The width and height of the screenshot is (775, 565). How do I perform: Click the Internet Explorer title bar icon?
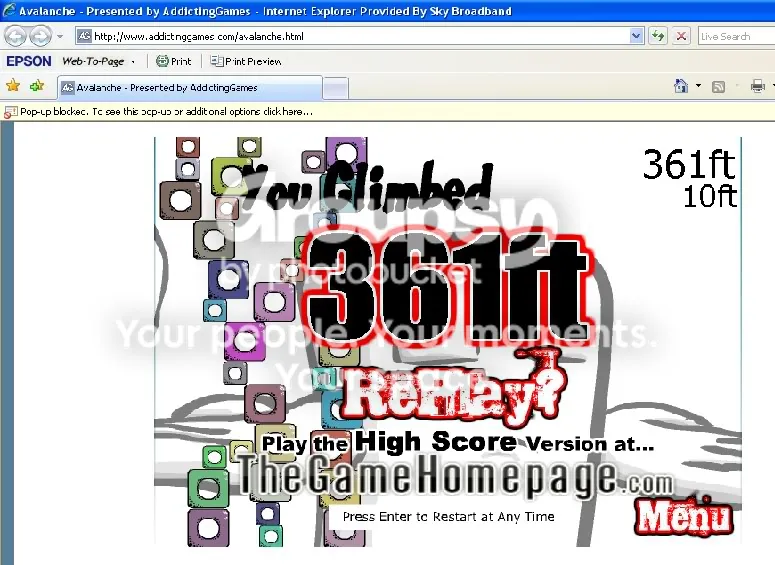pyautogui.click(x=8, y=10)
